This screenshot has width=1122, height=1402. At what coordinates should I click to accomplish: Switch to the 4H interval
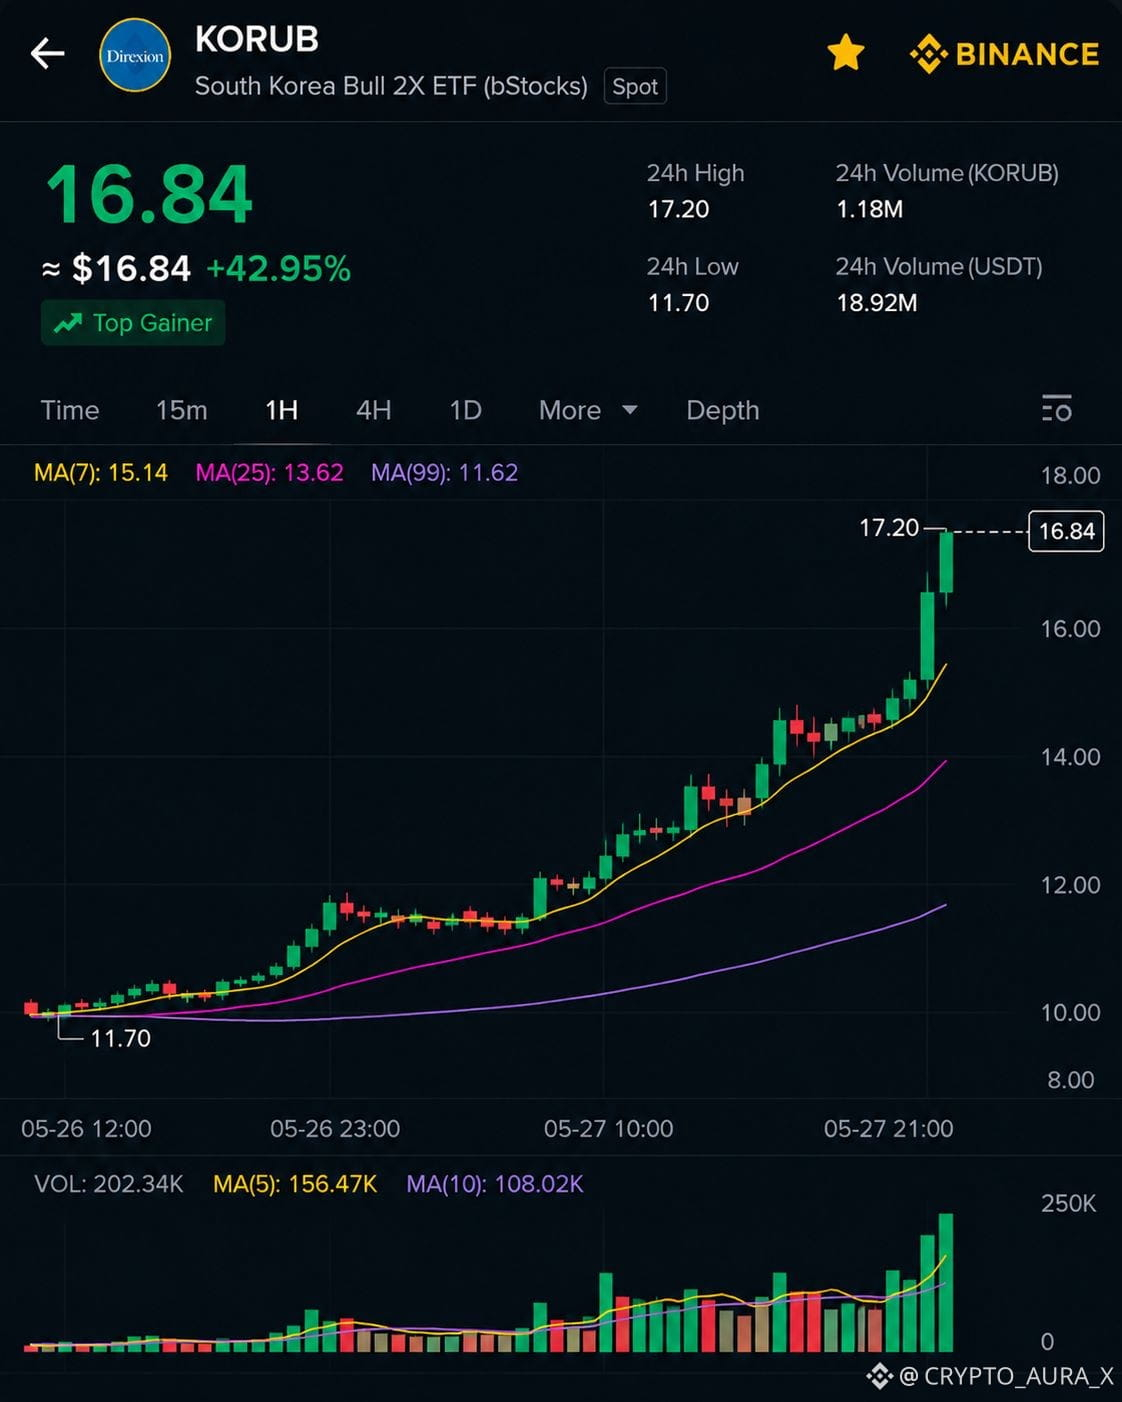tap(373, 410)
